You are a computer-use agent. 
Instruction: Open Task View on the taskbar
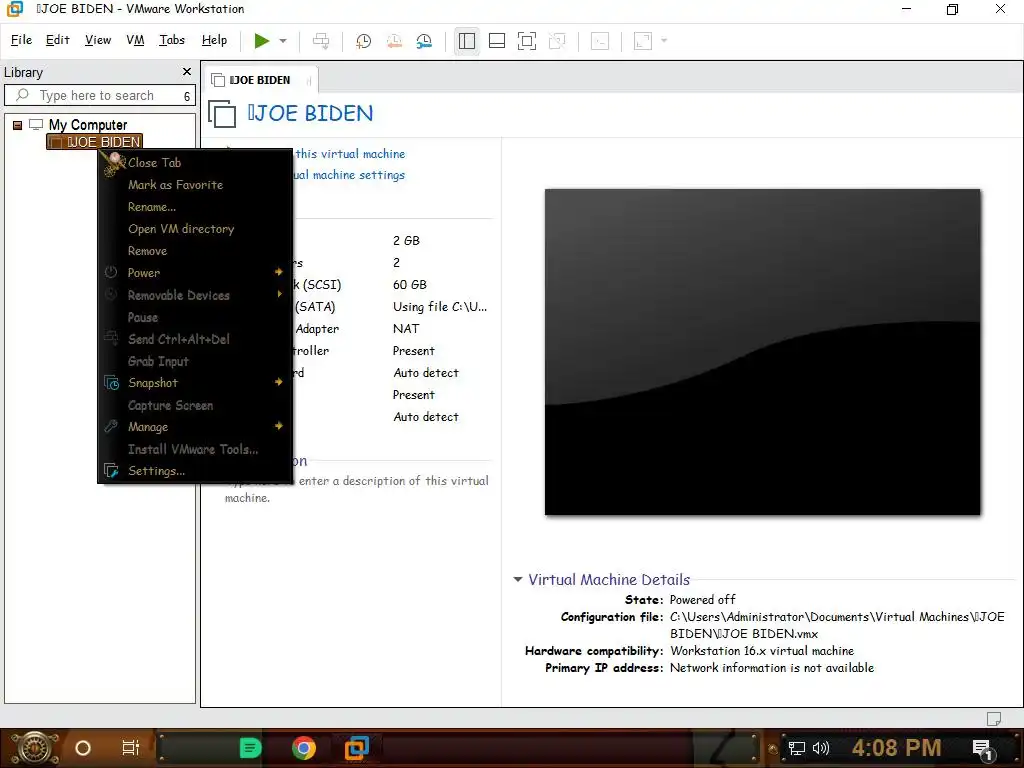tap(131, 748)
